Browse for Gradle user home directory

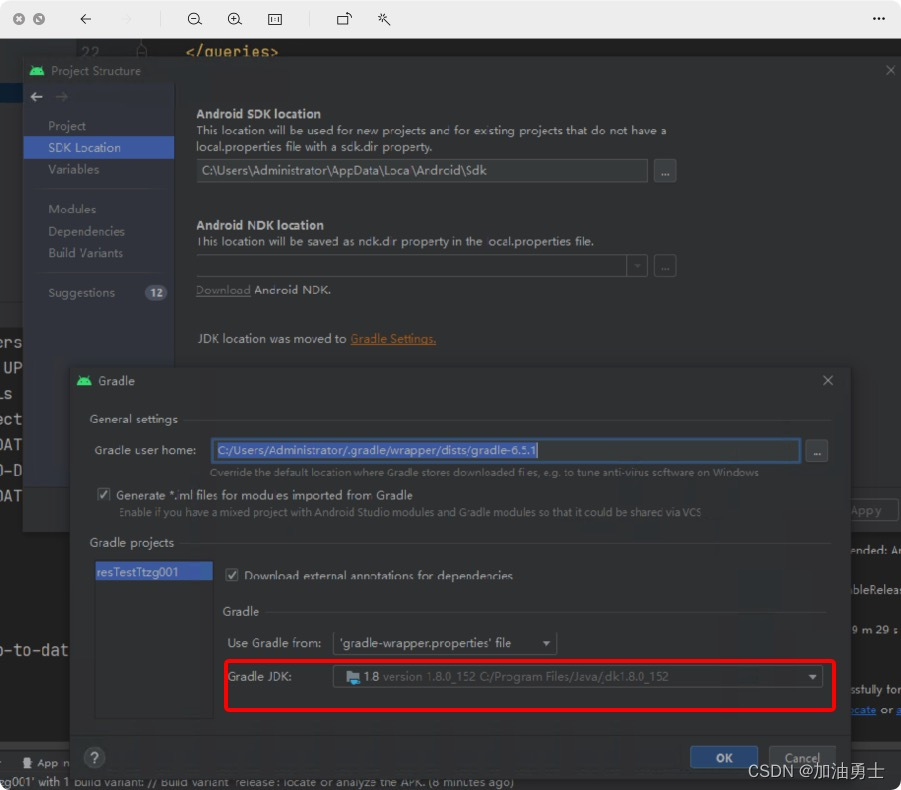point(817,451)
